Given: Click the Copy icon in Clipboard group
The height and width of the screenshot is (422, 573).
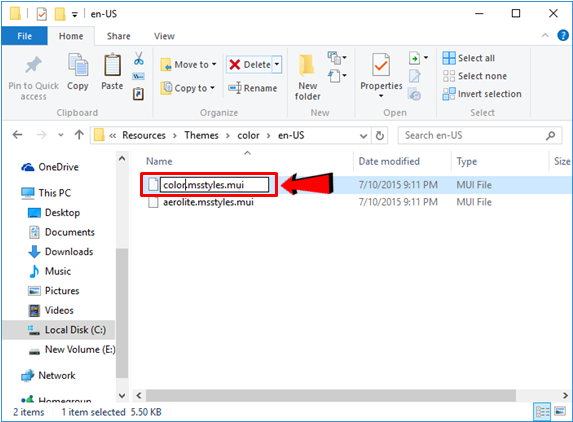Looking at the screenshot, I should (x=78, y=65).
